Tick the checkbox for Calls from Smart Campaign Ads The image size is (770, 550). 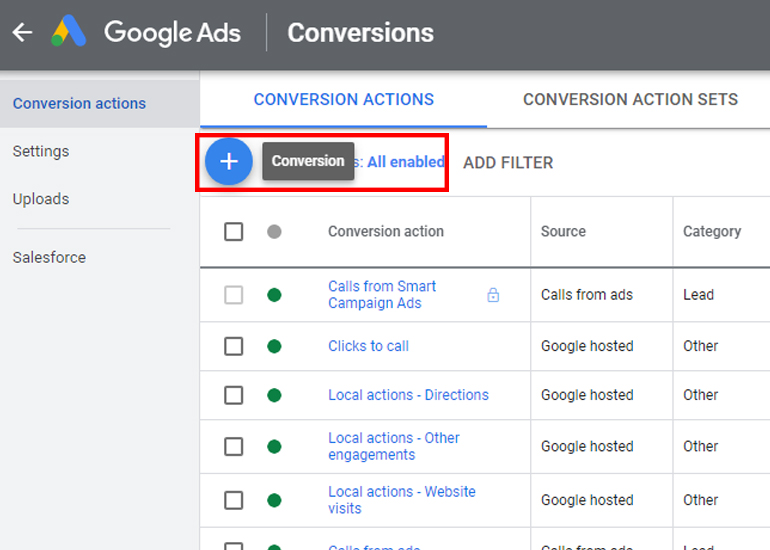click(234, 295)
